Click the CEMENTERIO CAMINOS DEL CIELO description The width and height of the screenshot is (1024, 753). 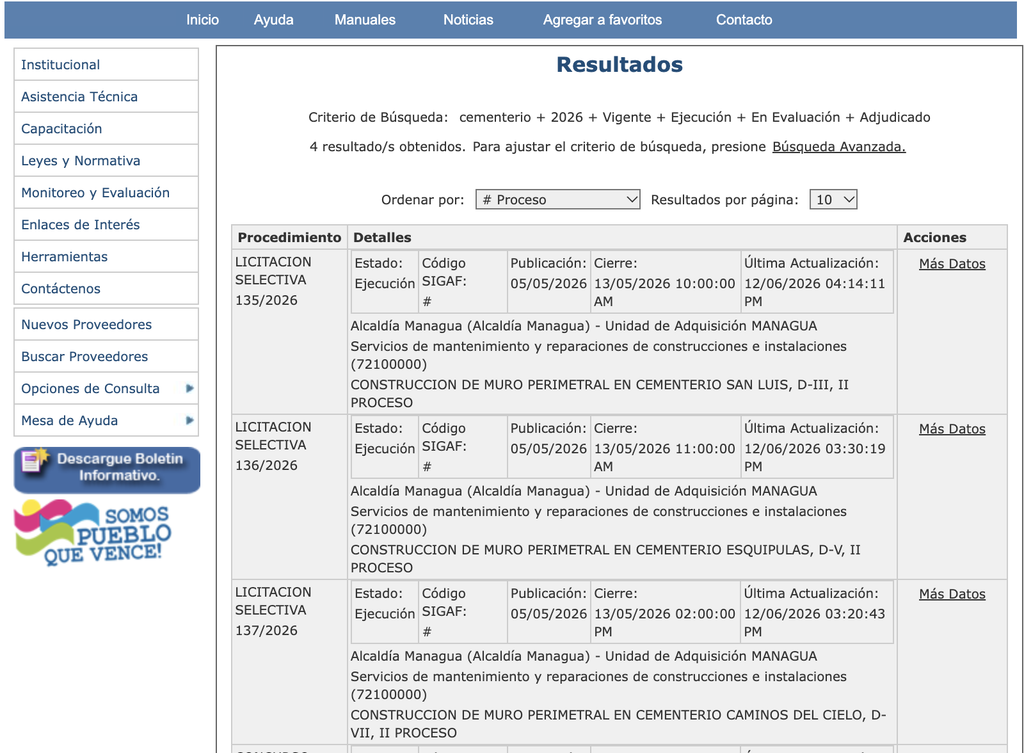coord(618,724)
